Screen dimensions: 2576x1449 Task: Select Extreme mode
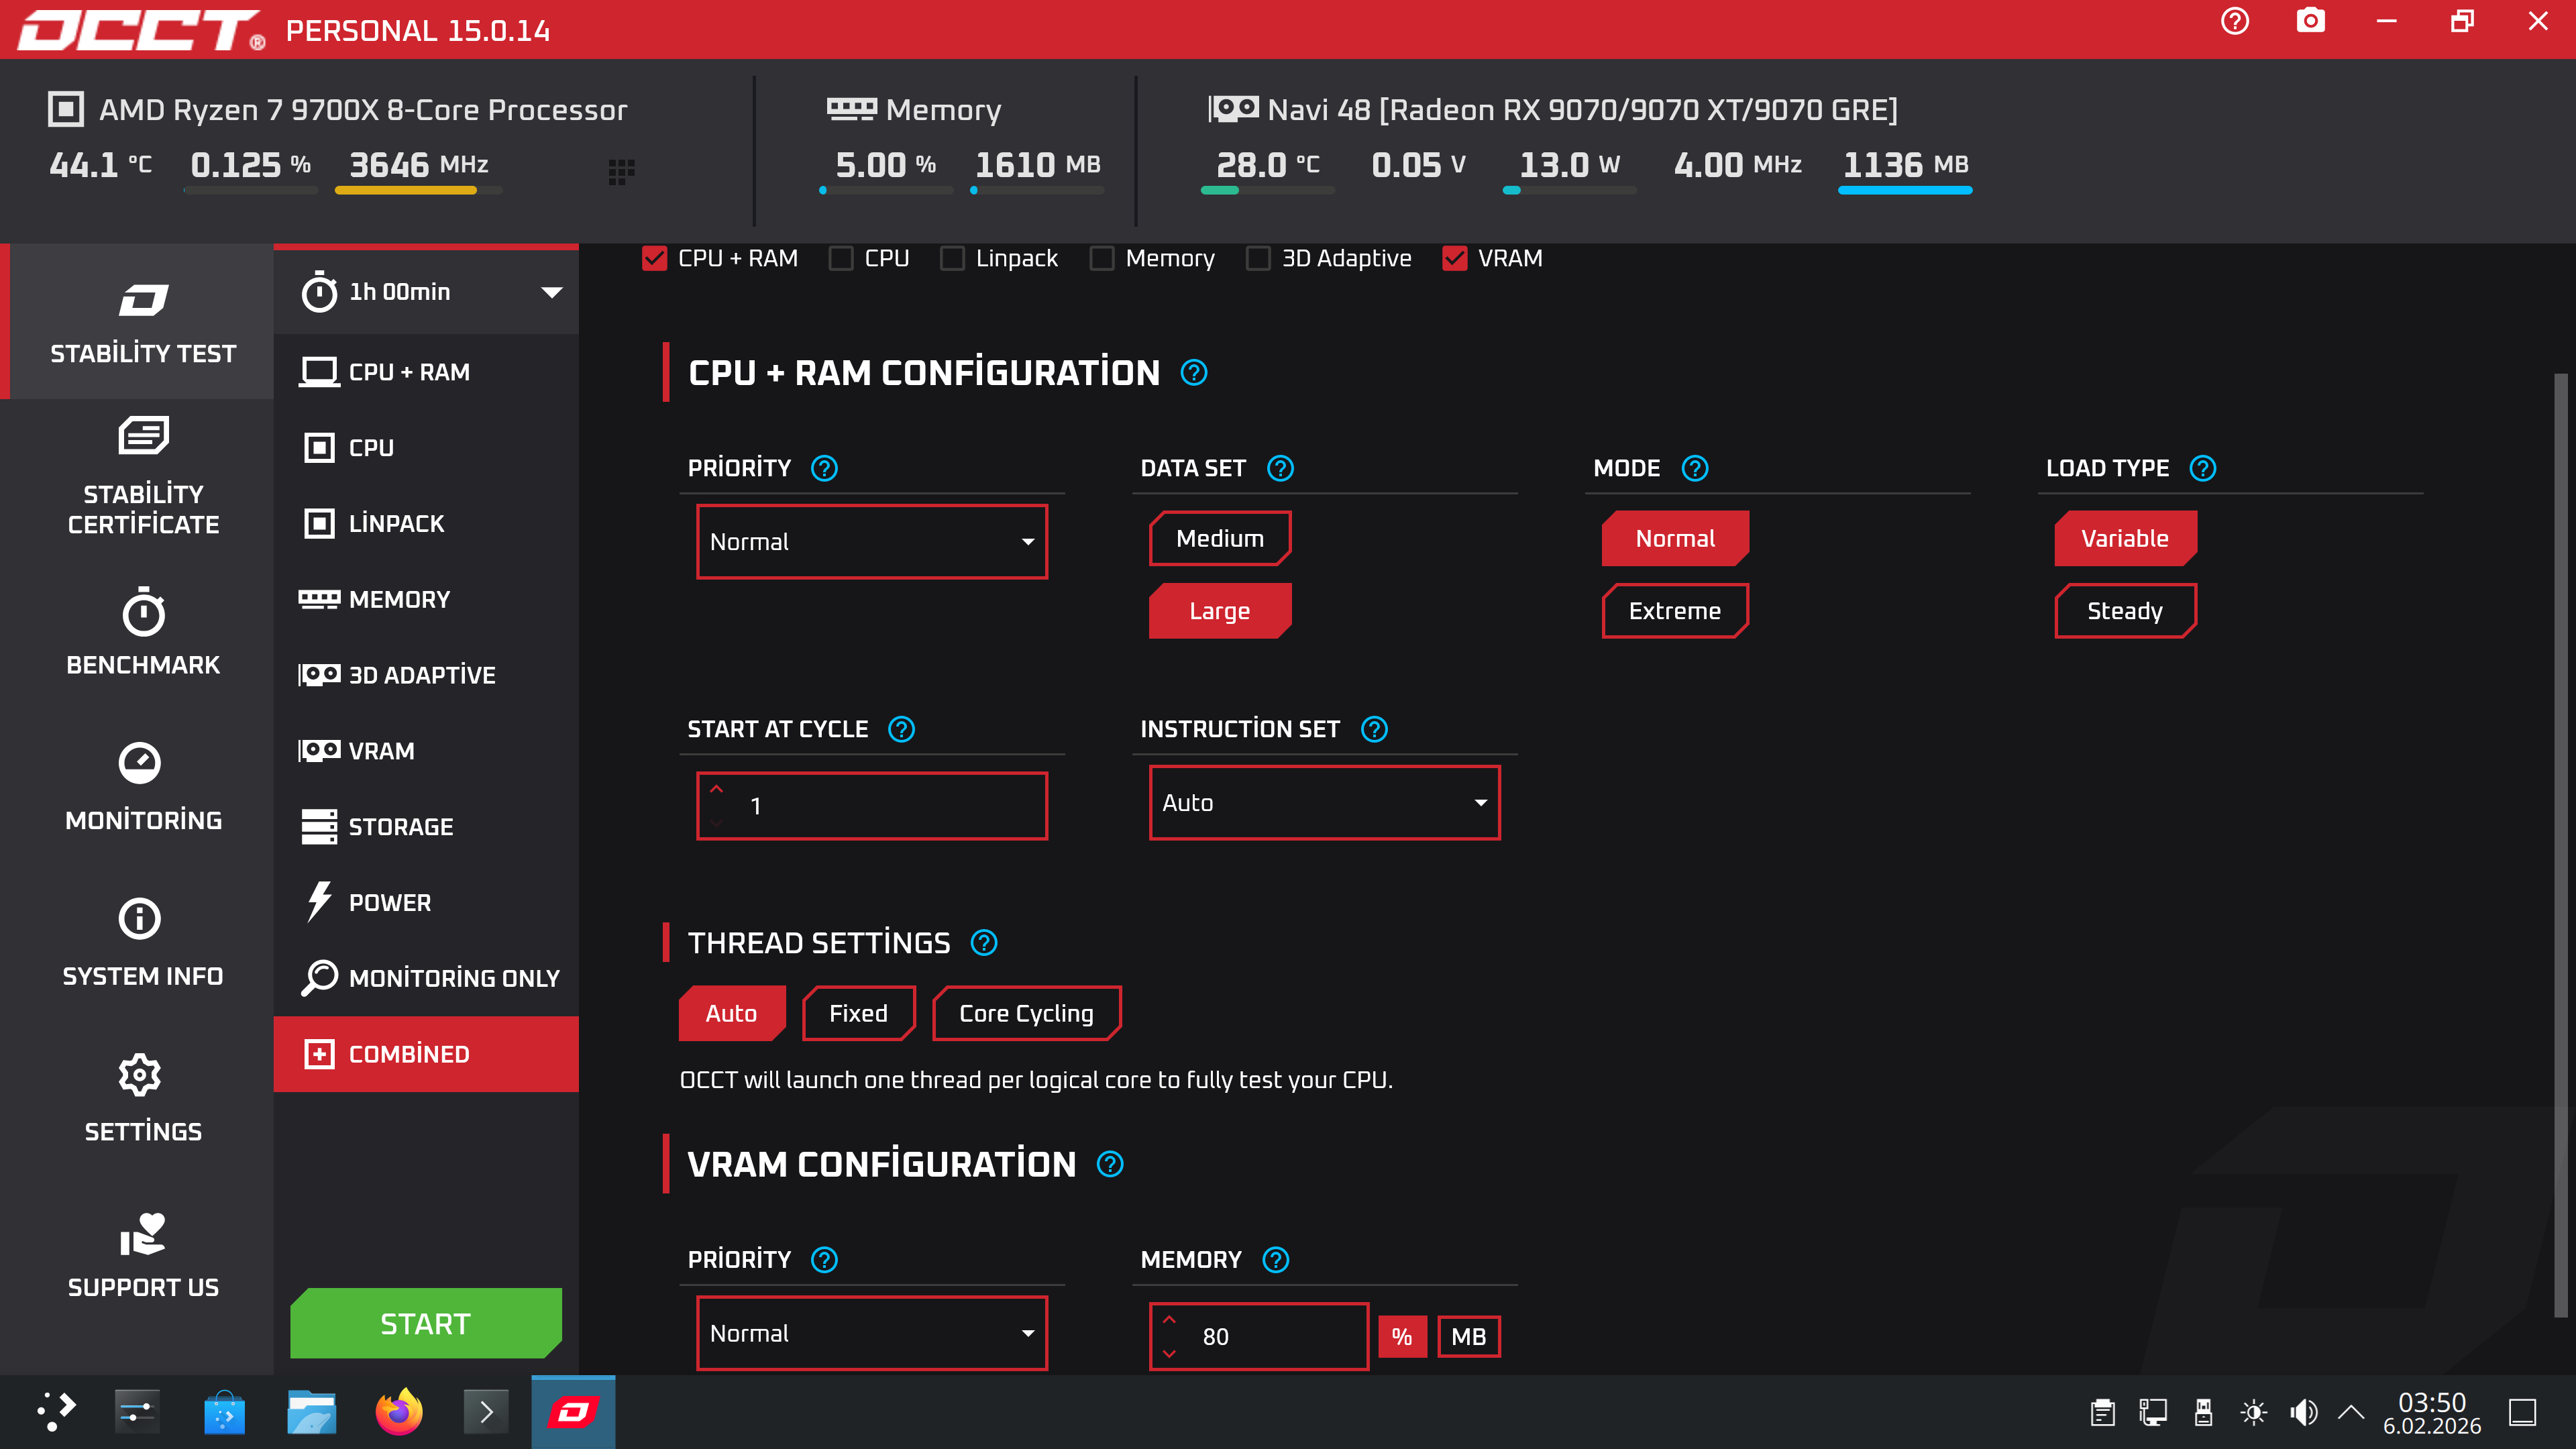1675,611
